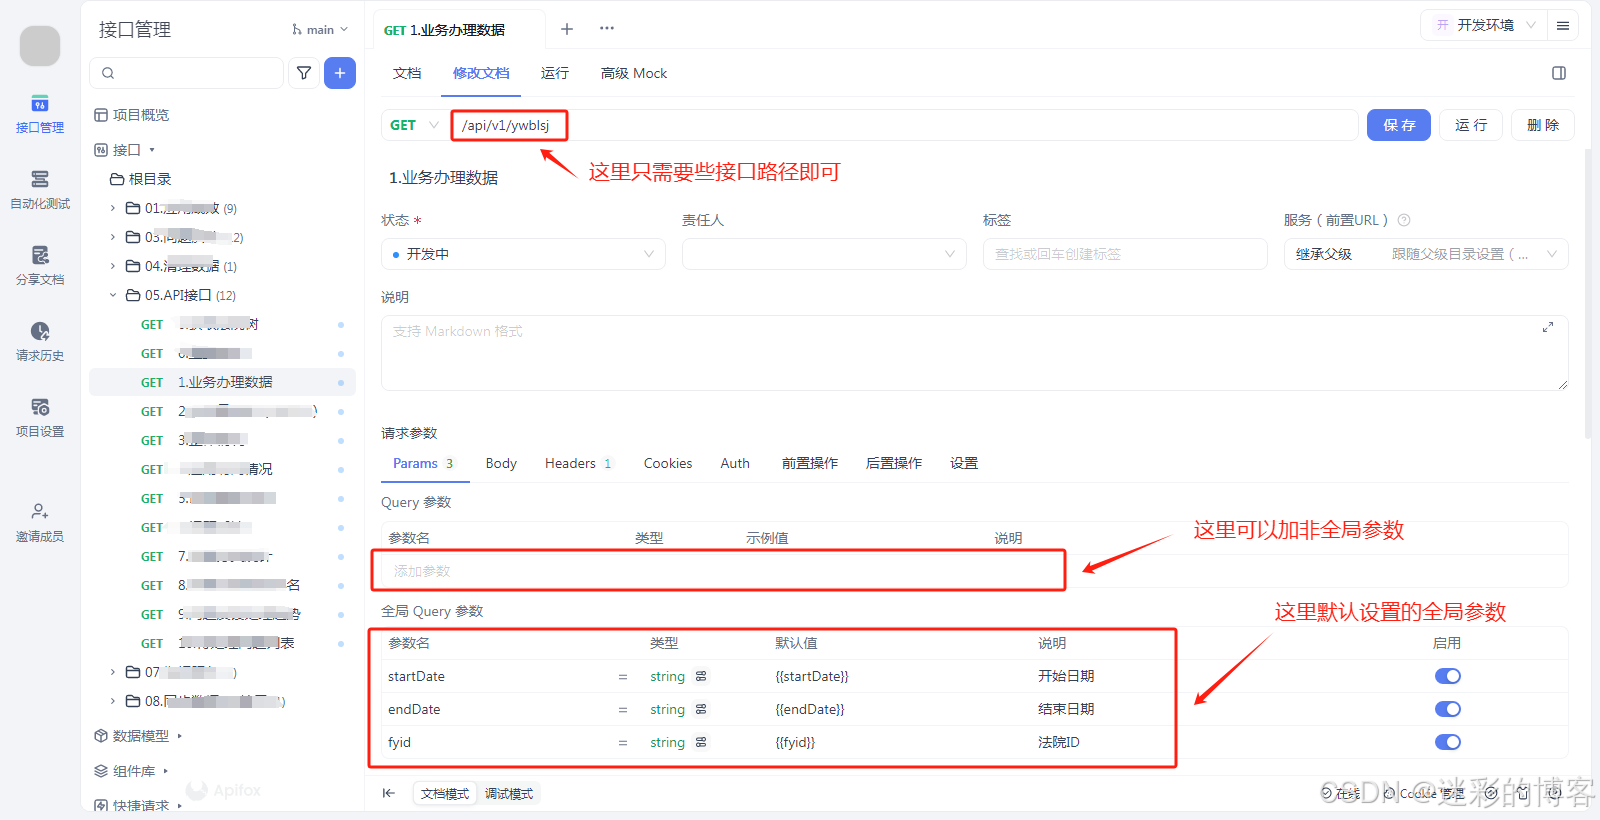This screenshot has height=820, width=1600.
Task: Click the blue 保存 button
Action: coord(1399,125)
